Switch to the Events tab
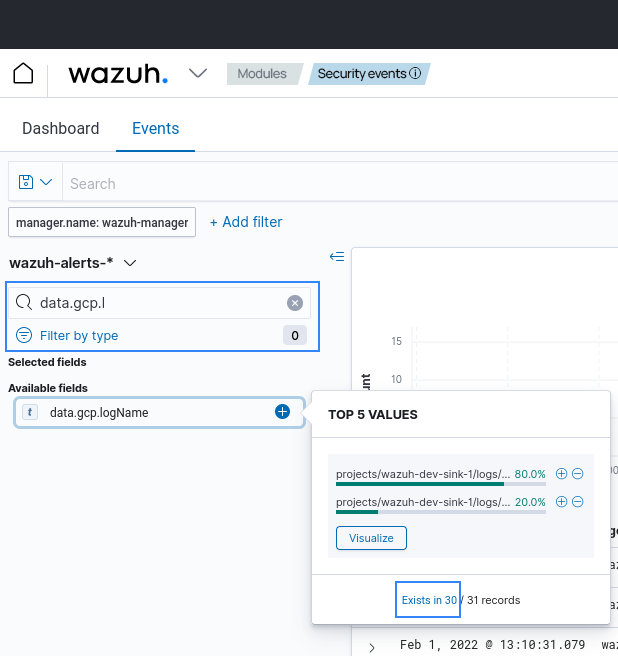 pos(155,128)
